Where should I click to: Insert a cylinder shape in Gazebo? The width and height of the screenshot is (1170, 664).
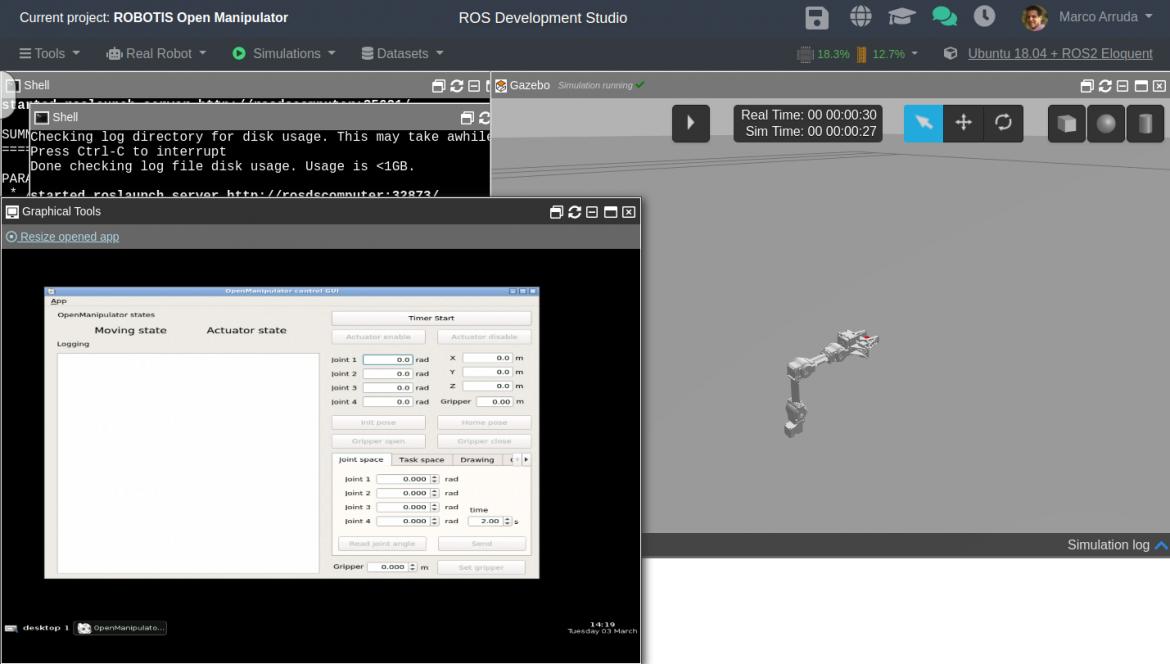[x=1145, y=123]
